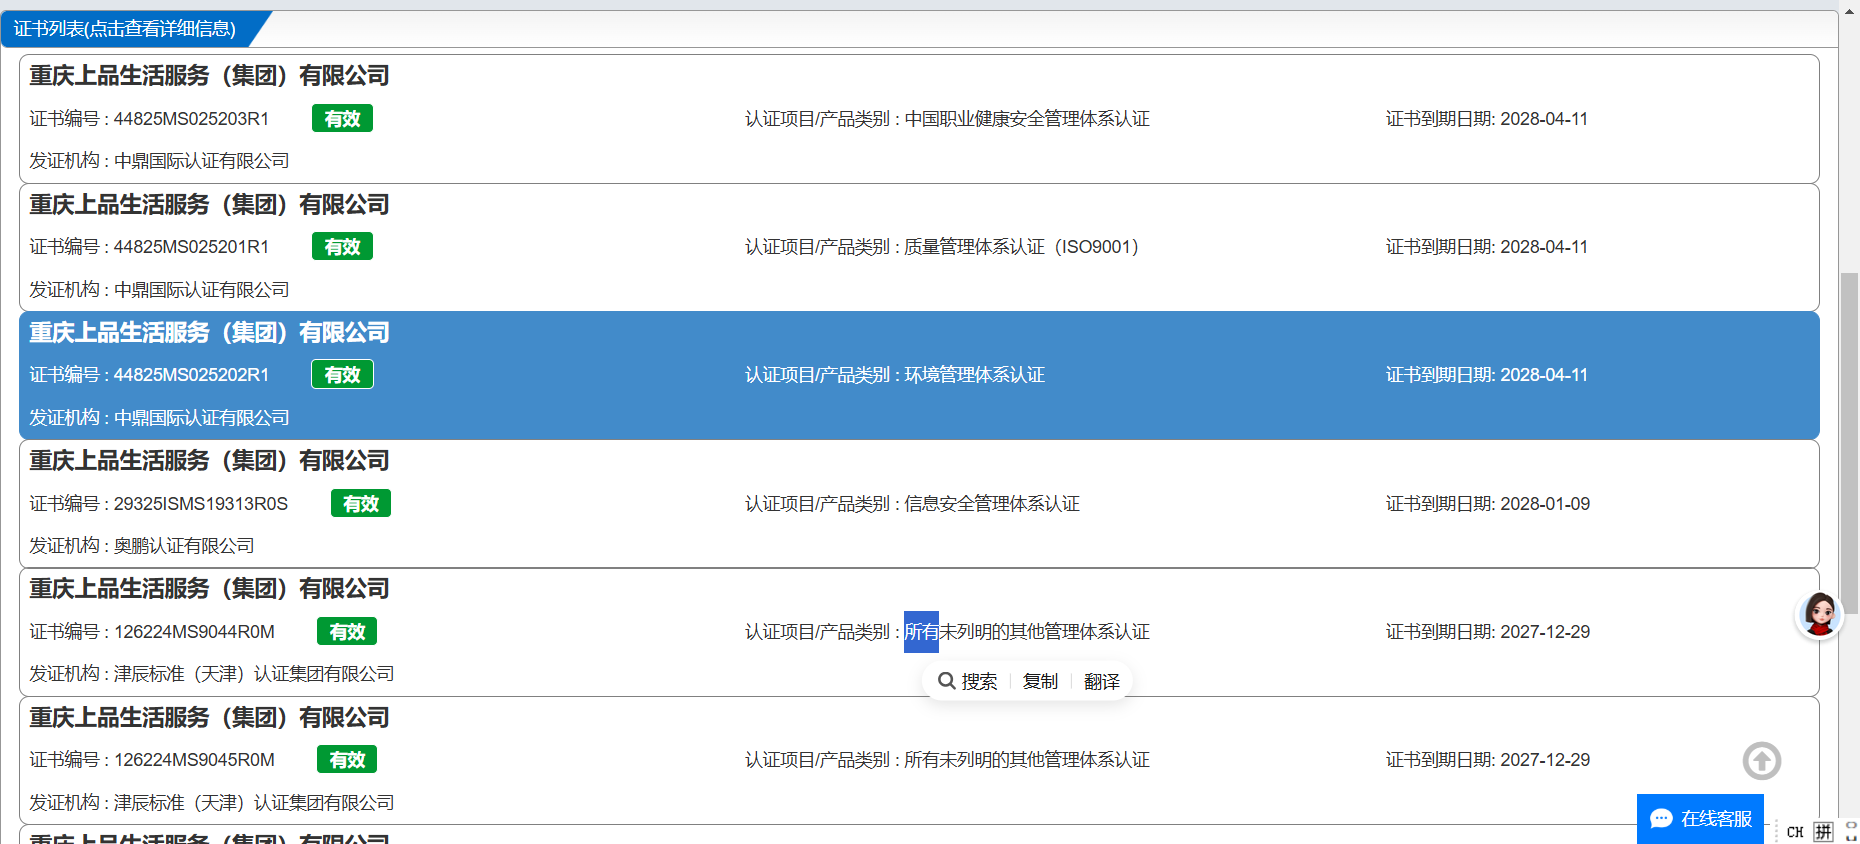Click the expiry date 2028-01-09
Image resolution: width=1860 pixels, height=844 pixels.
tap(1545, 504)
